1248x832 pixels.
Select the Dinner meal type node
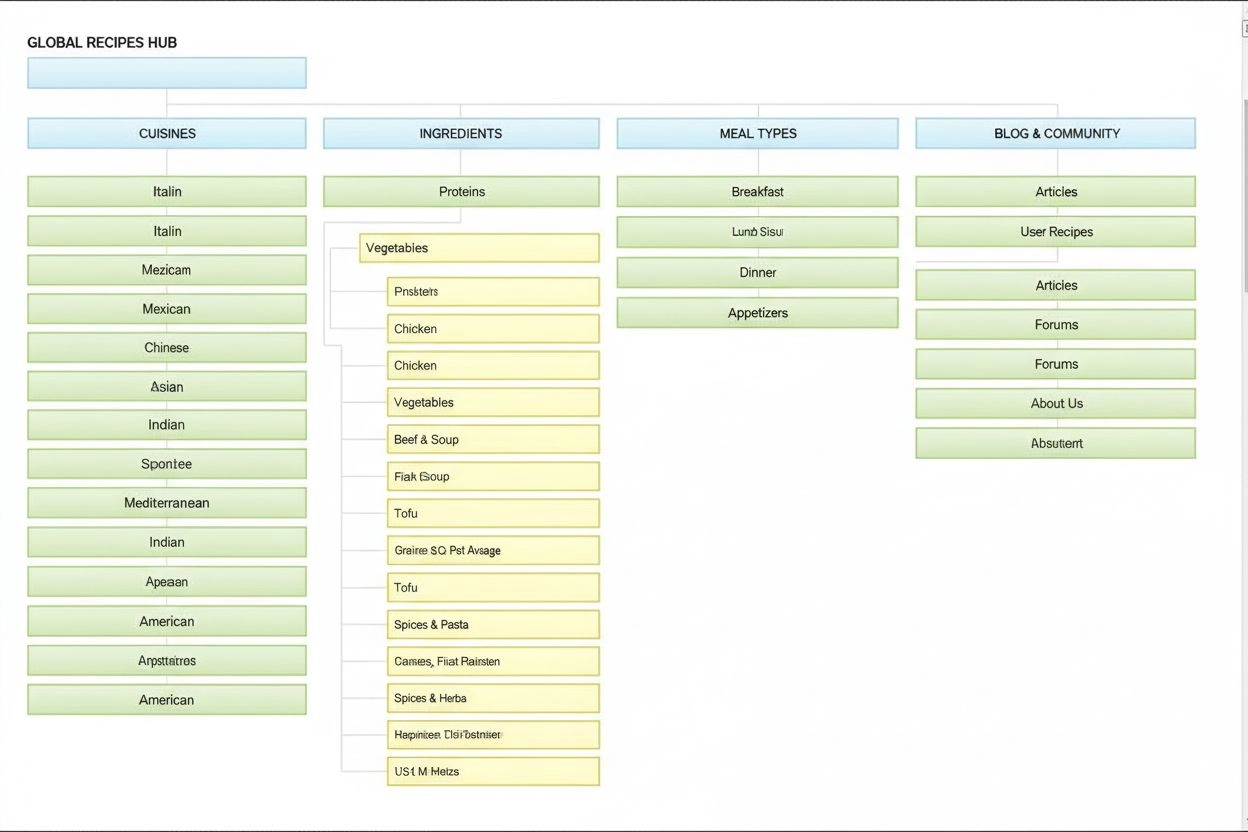click(757, 272)
